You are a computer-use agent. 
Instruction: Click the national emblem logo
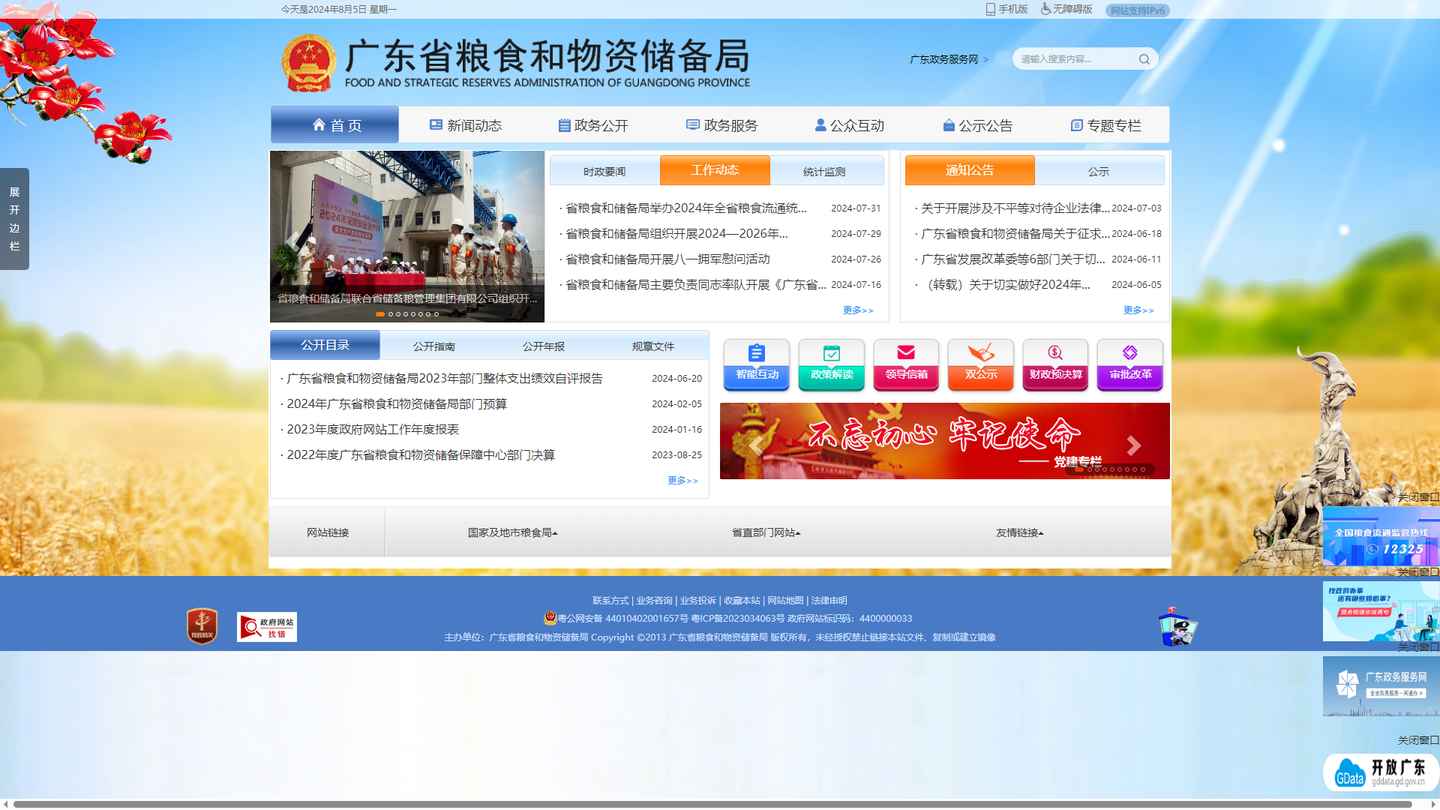309,63
